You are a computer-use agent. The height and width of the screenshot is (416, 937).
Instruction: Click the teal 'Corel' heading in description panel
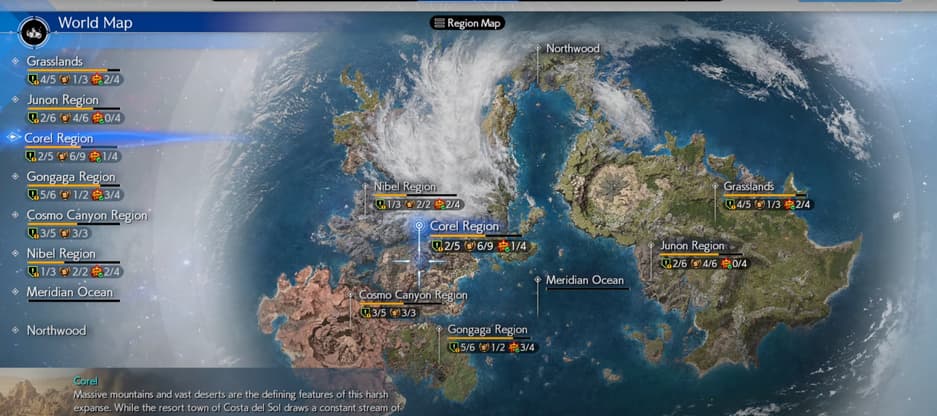click(85, 381)
